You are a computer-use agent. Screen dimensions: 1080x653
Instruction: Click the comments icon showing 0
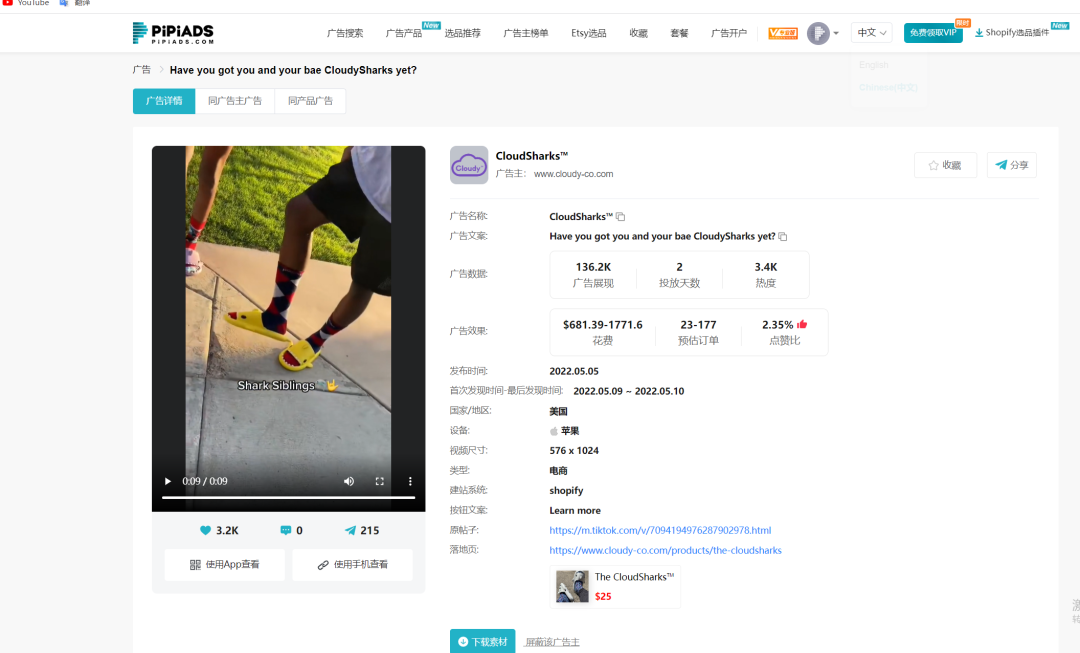(286, 530)
